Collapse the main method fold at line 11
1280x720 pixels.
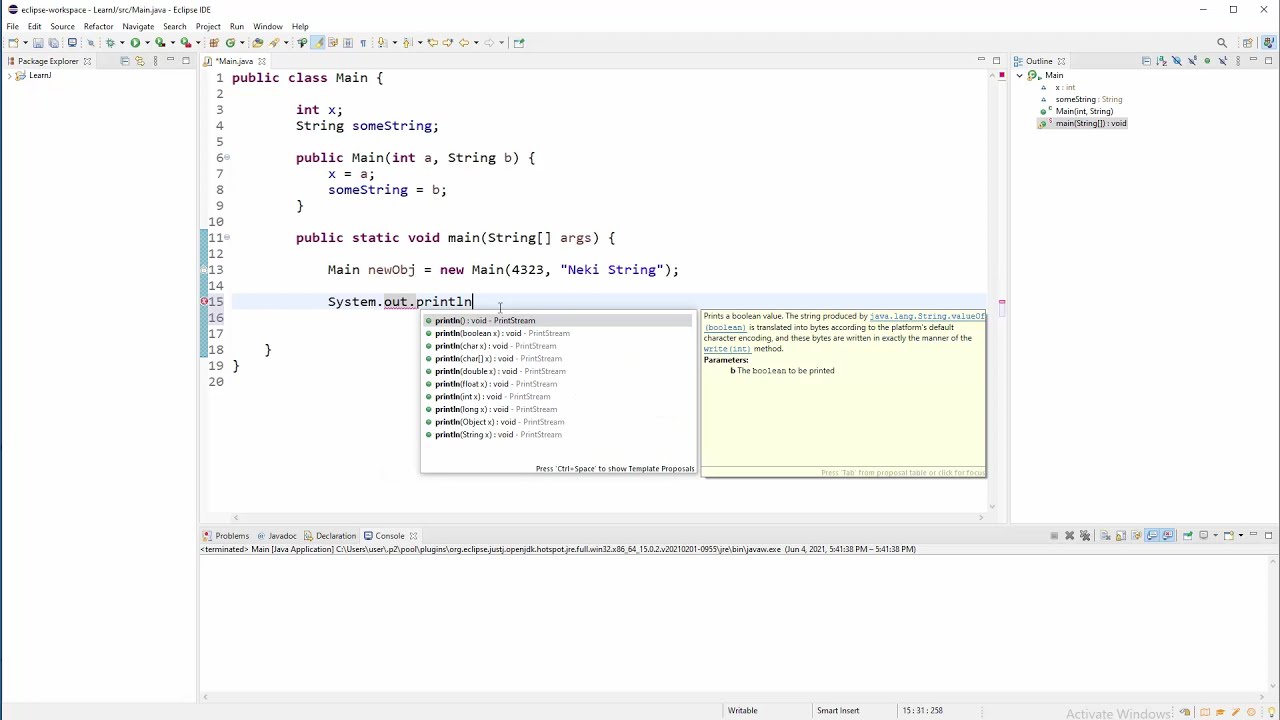coord(227,237)
